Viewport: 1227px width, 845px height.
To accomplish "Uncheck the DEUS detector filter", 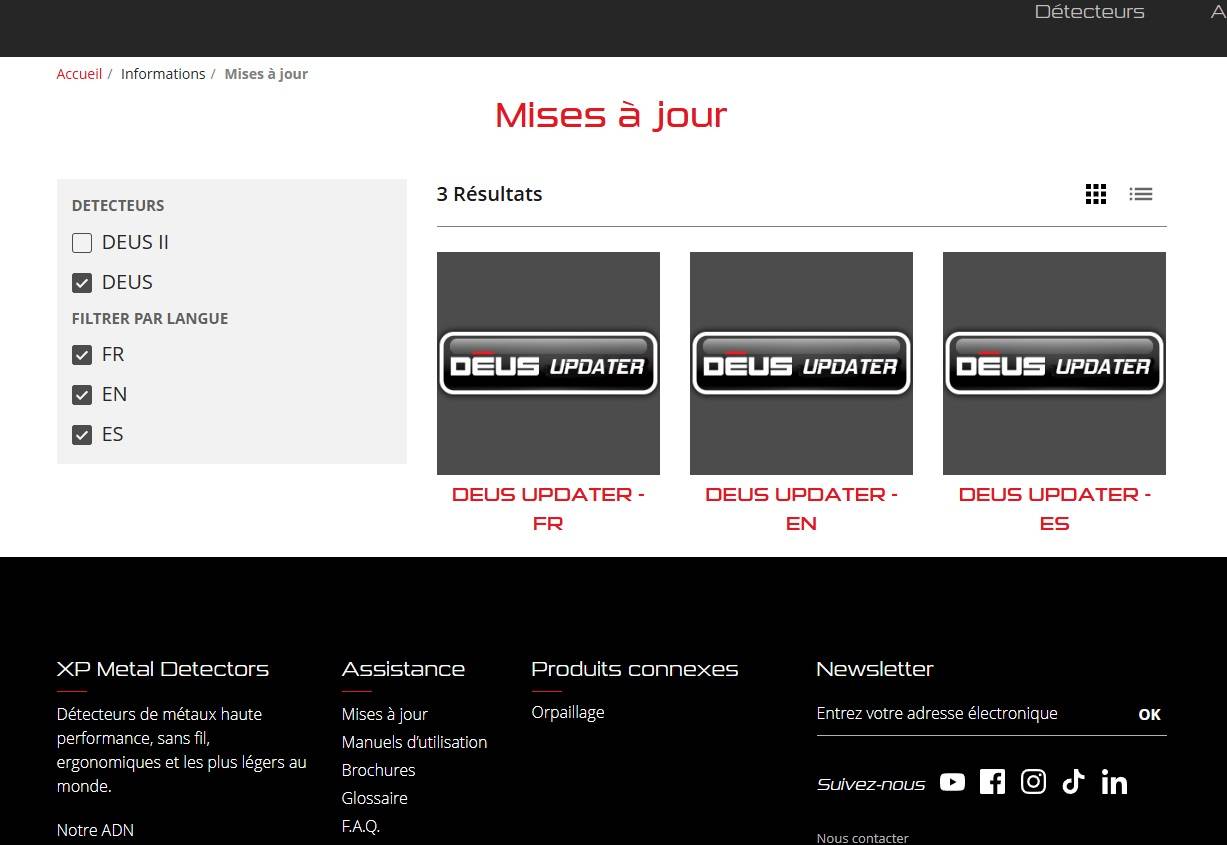I will [x=82, y=283].
